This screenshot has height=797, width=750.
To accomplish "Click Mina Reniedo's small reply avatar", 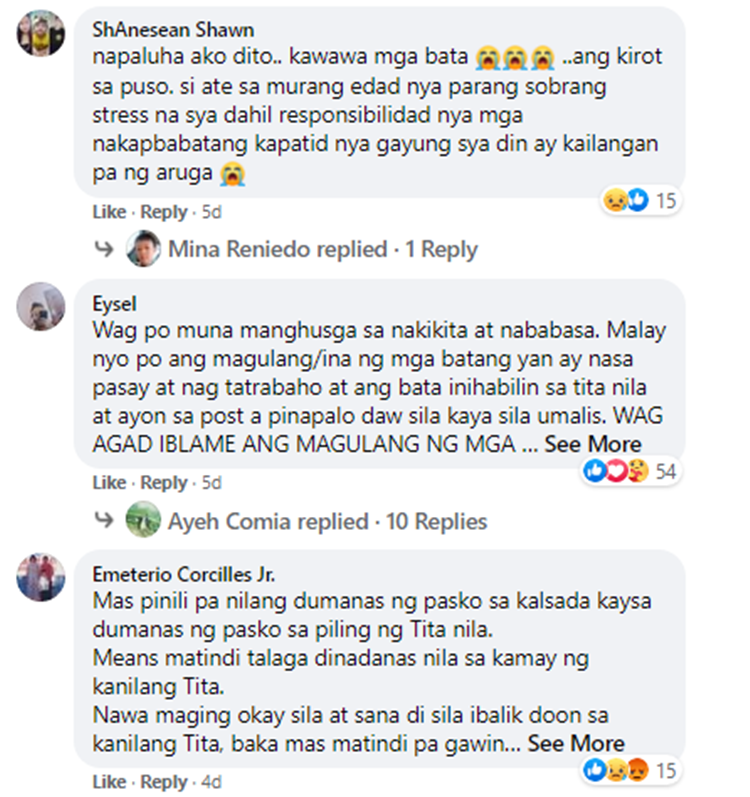I will click(143, 249).
